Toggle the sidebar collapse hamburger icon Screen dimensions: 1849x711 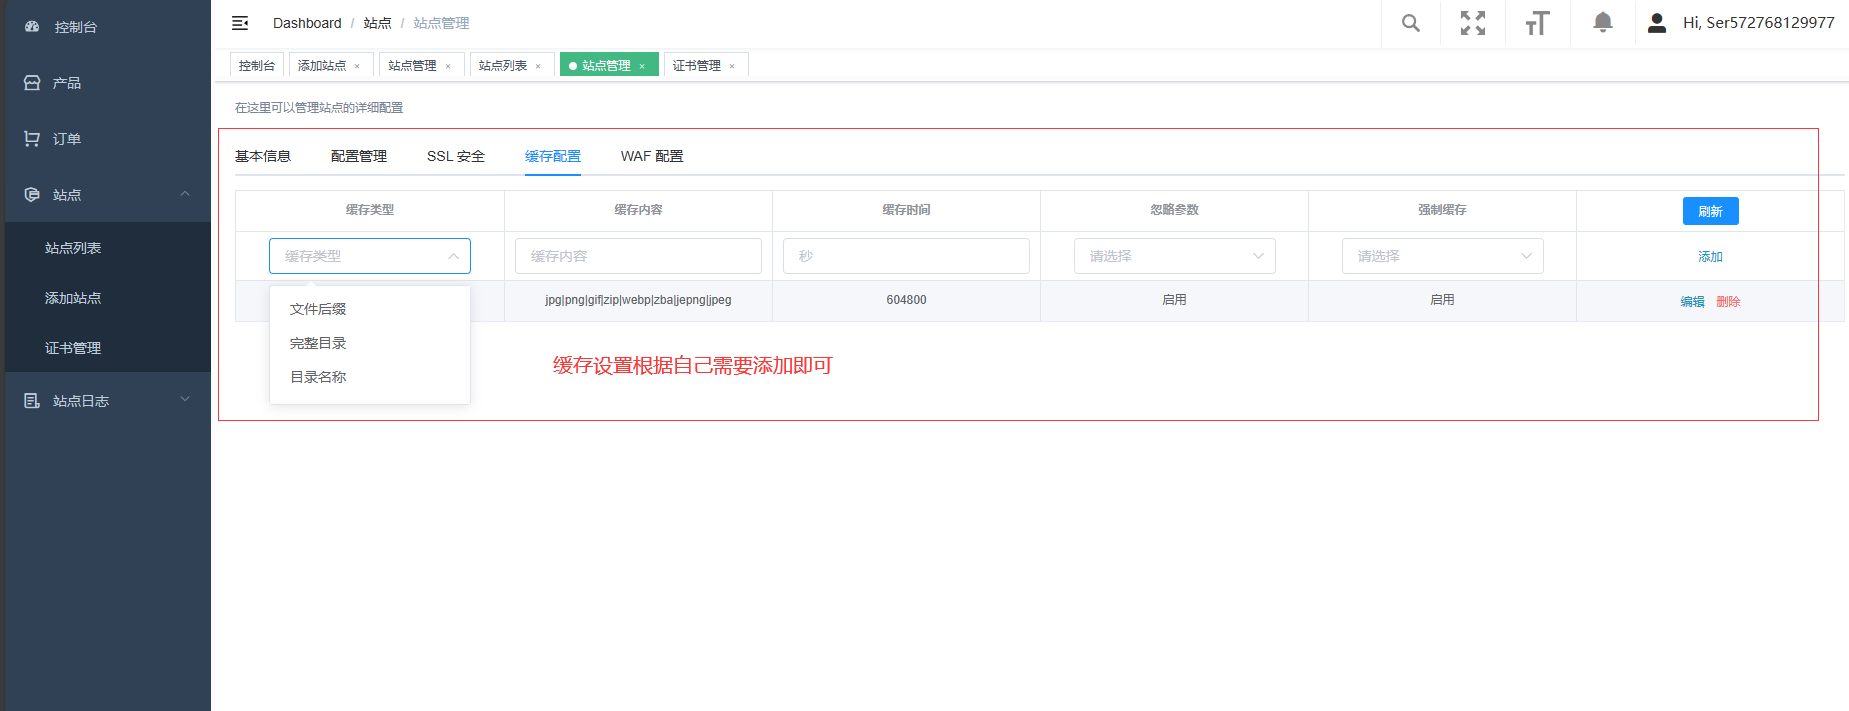click(x=240, y=23)
